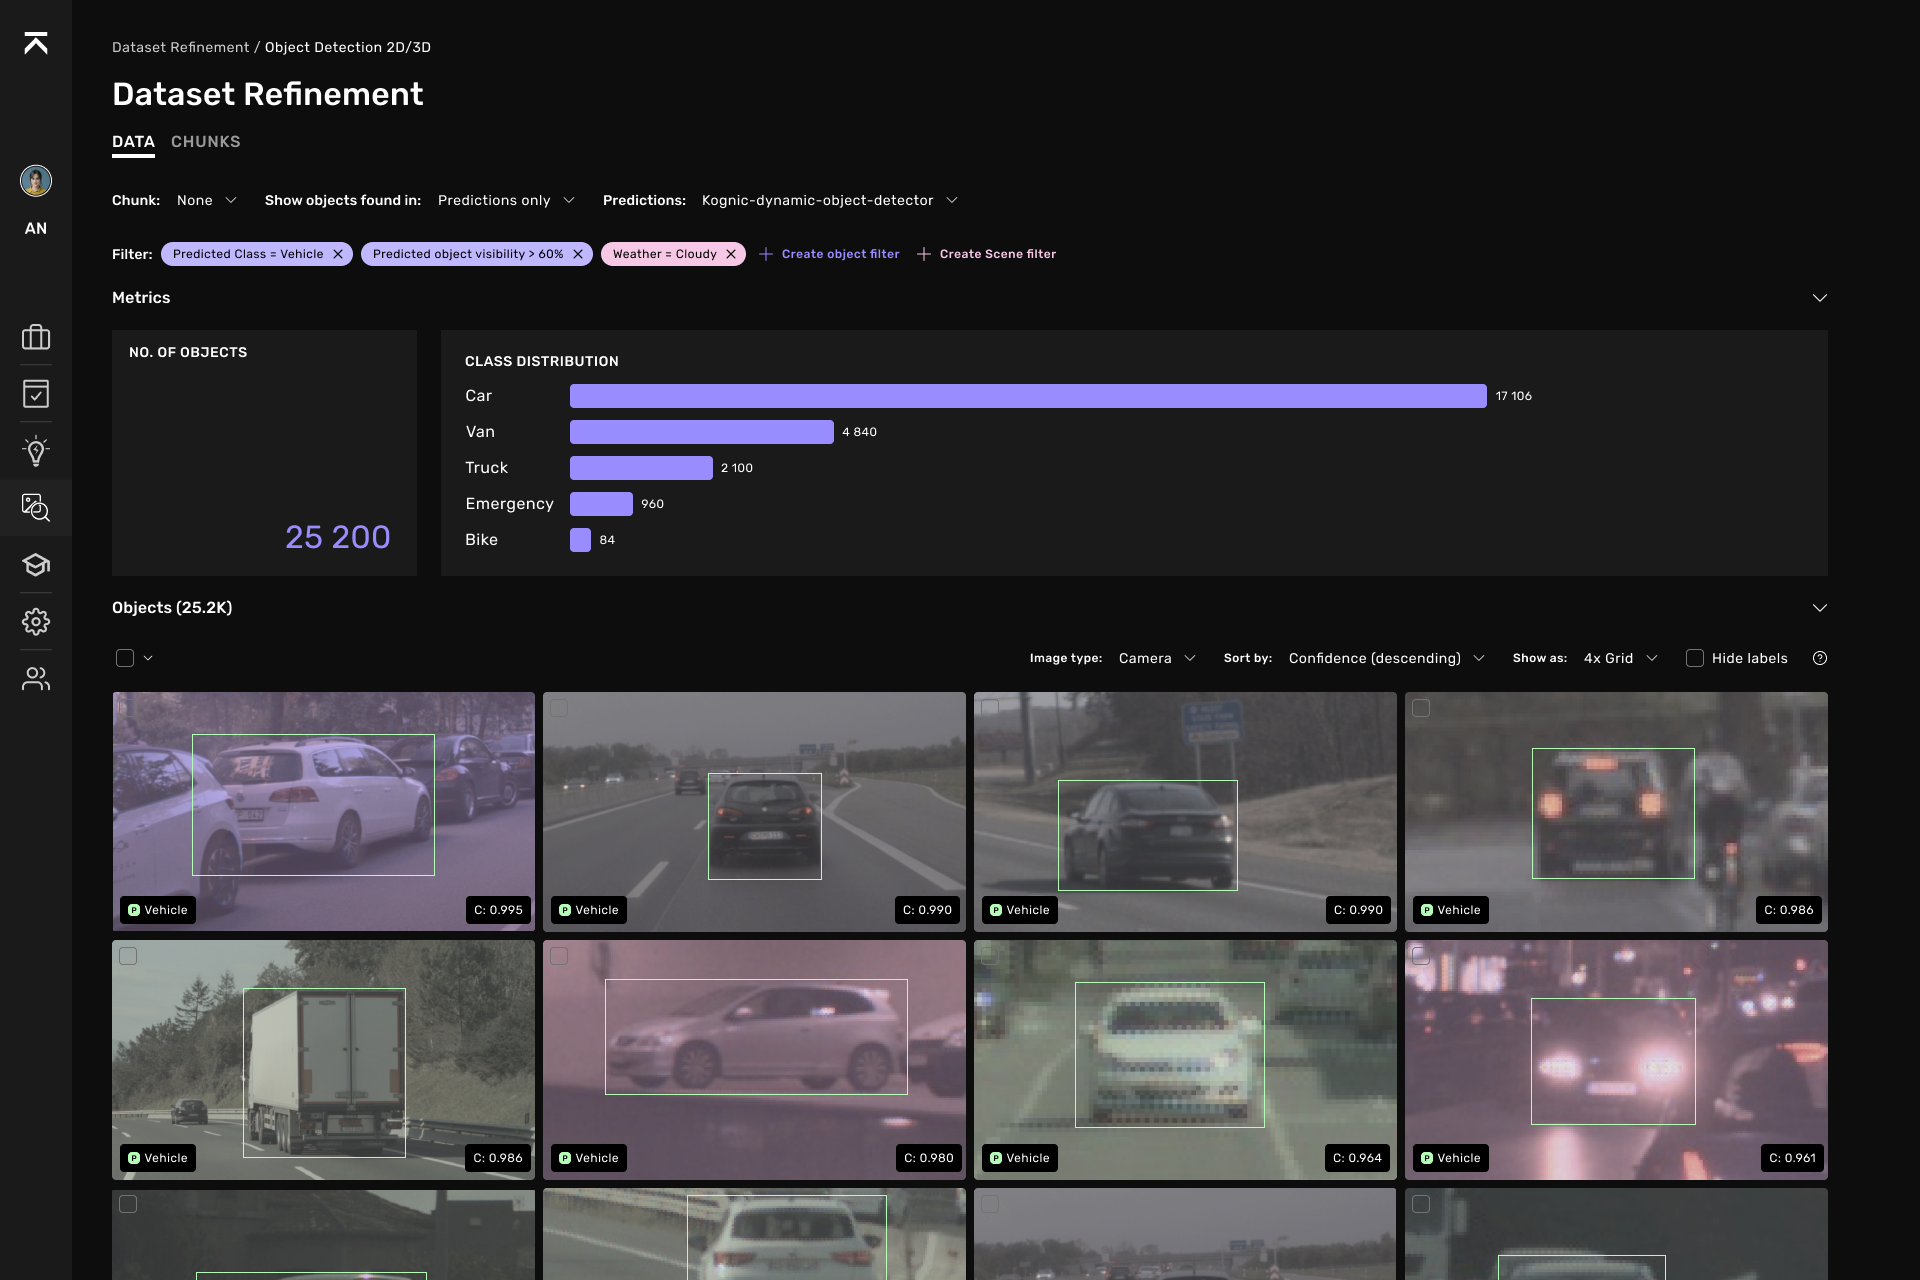The height and width of the screenshot is (1280, 1920).
Task: Open the graduation cap training section
Action: click(x=36, y=565)
